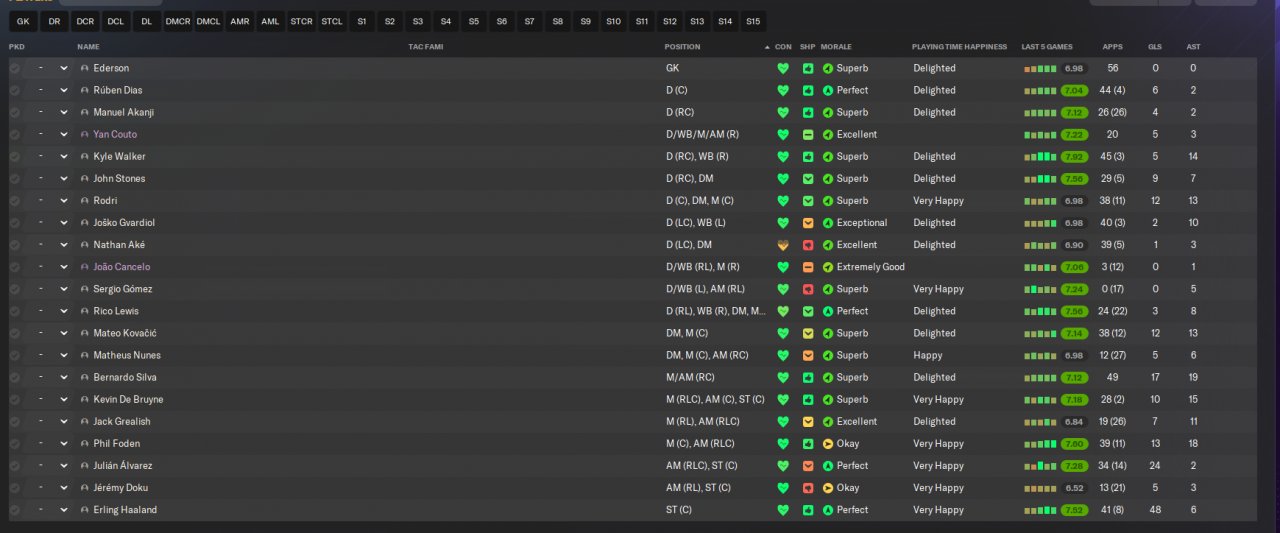Sort the table by the Name column
The height and width of the screenshot is (533, 1280).
coord(88,47)
